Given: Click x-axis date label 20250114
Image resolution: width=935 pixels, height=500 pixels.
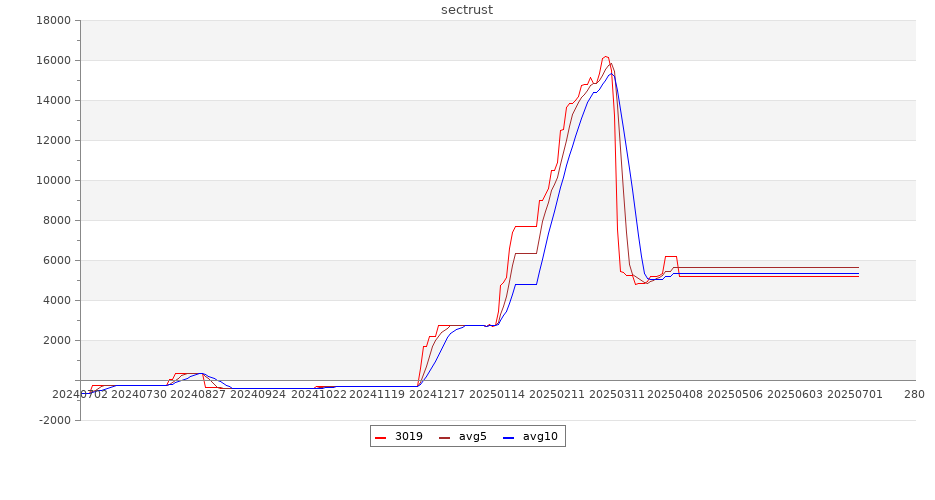Looking at the screenshot, I should [496, 394].
